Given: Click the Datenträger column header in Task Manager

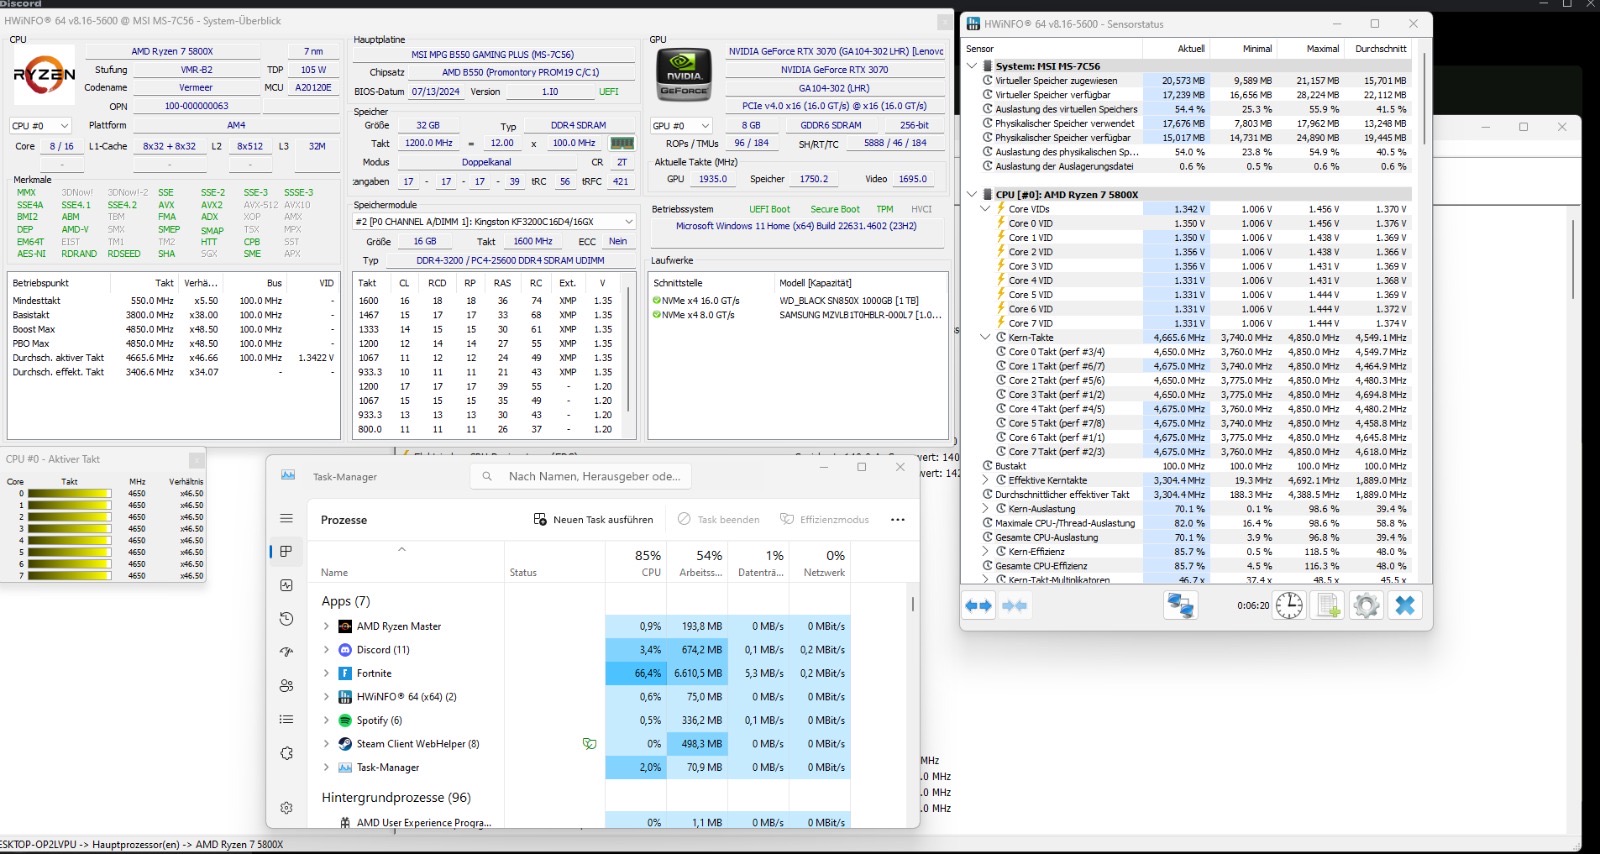Looking at the screenshot, I should 758,563.
